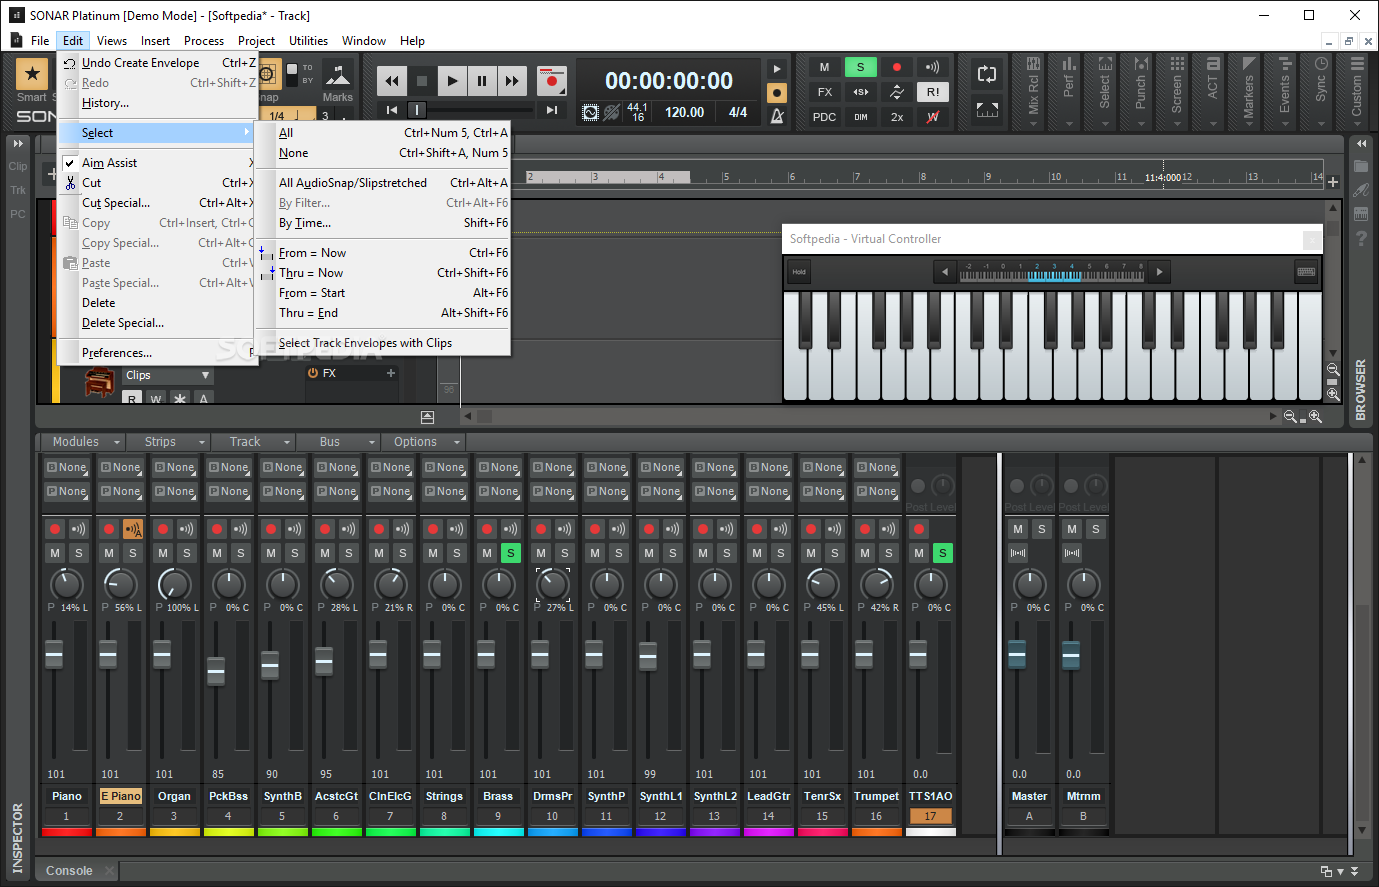The width and height of the screenshot is (1379, 887).
Task: Disable the global Solo (S) button
Action: [x=860, y=67]
